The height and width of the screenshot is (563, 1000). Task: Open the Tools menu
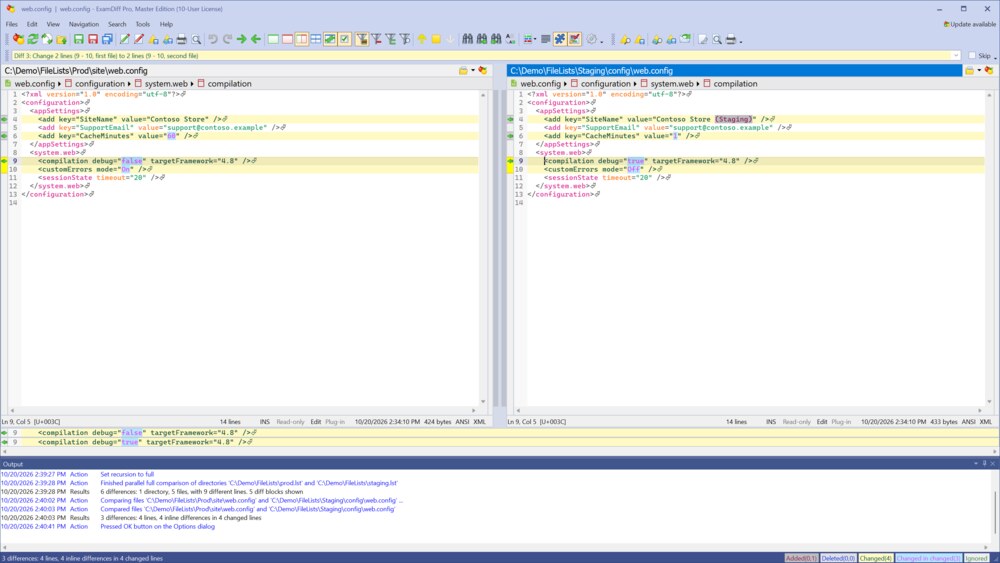[142, 24]
